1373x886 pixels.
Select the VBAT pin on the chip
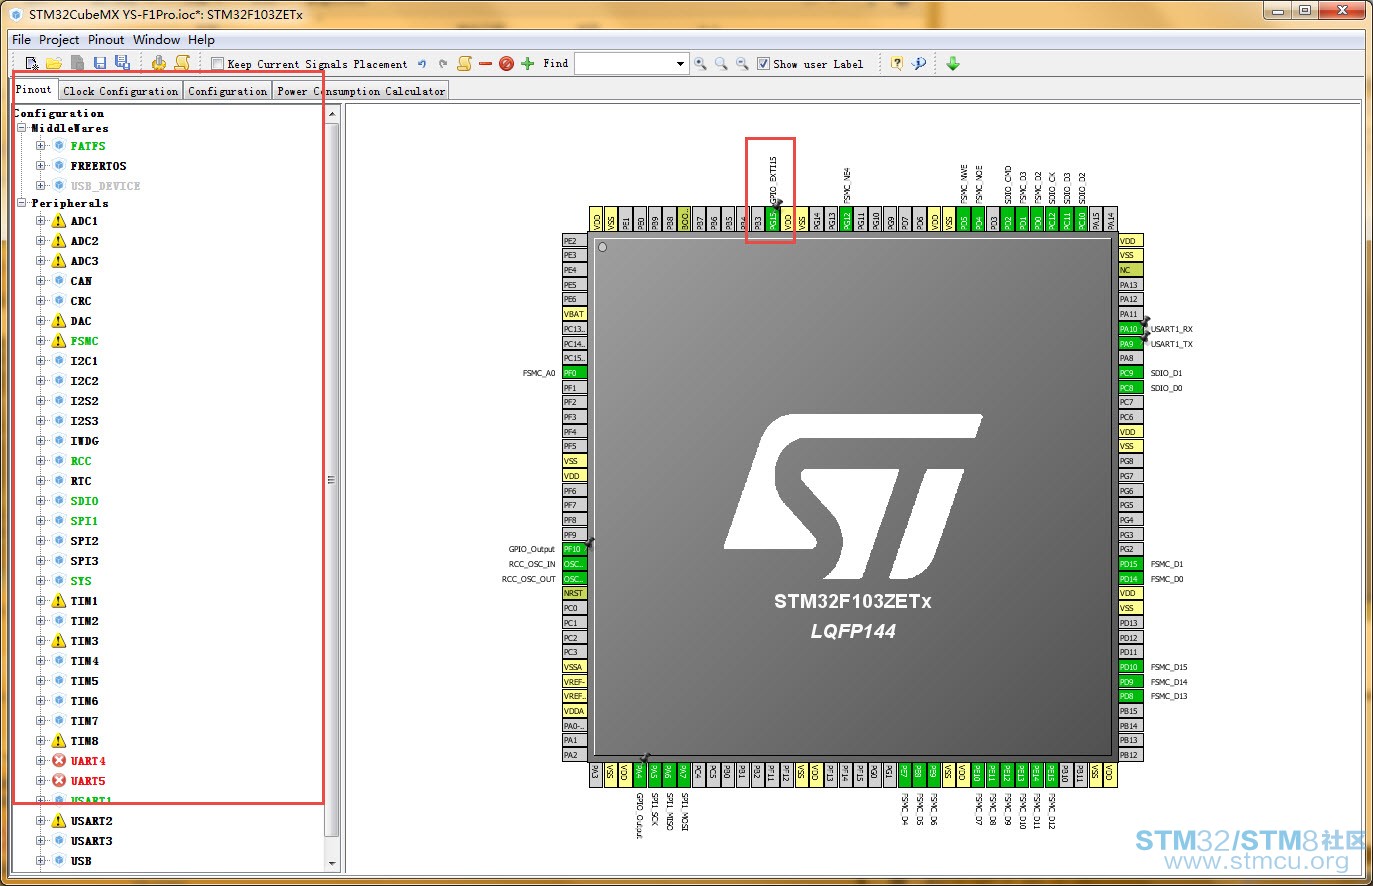pos(574,314)
